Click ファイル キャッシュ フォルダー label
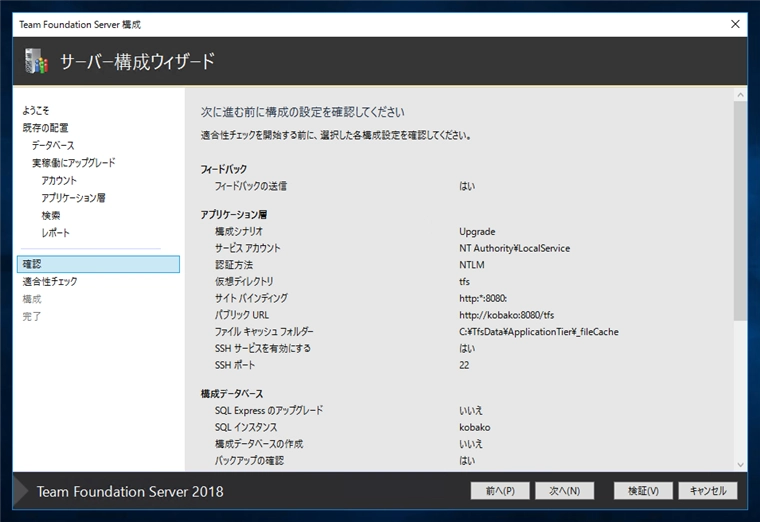Image resolution: width=760 pixels, height=522 pixels. [x=264, y=332]
